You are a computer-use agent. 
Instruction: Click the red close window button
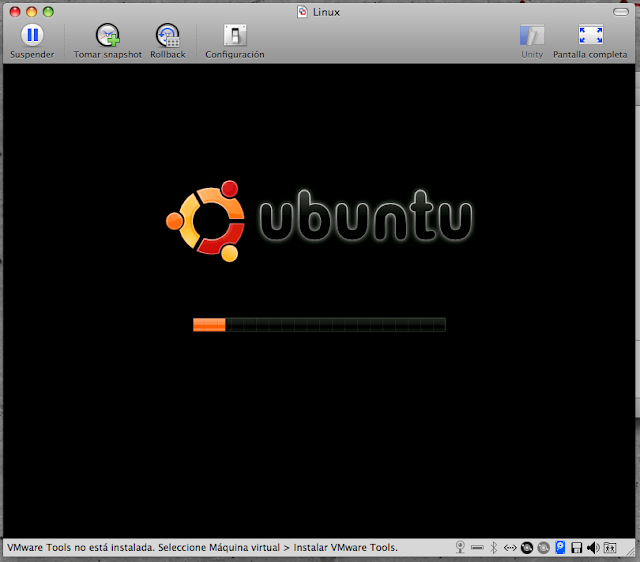[x=15, y=12]
